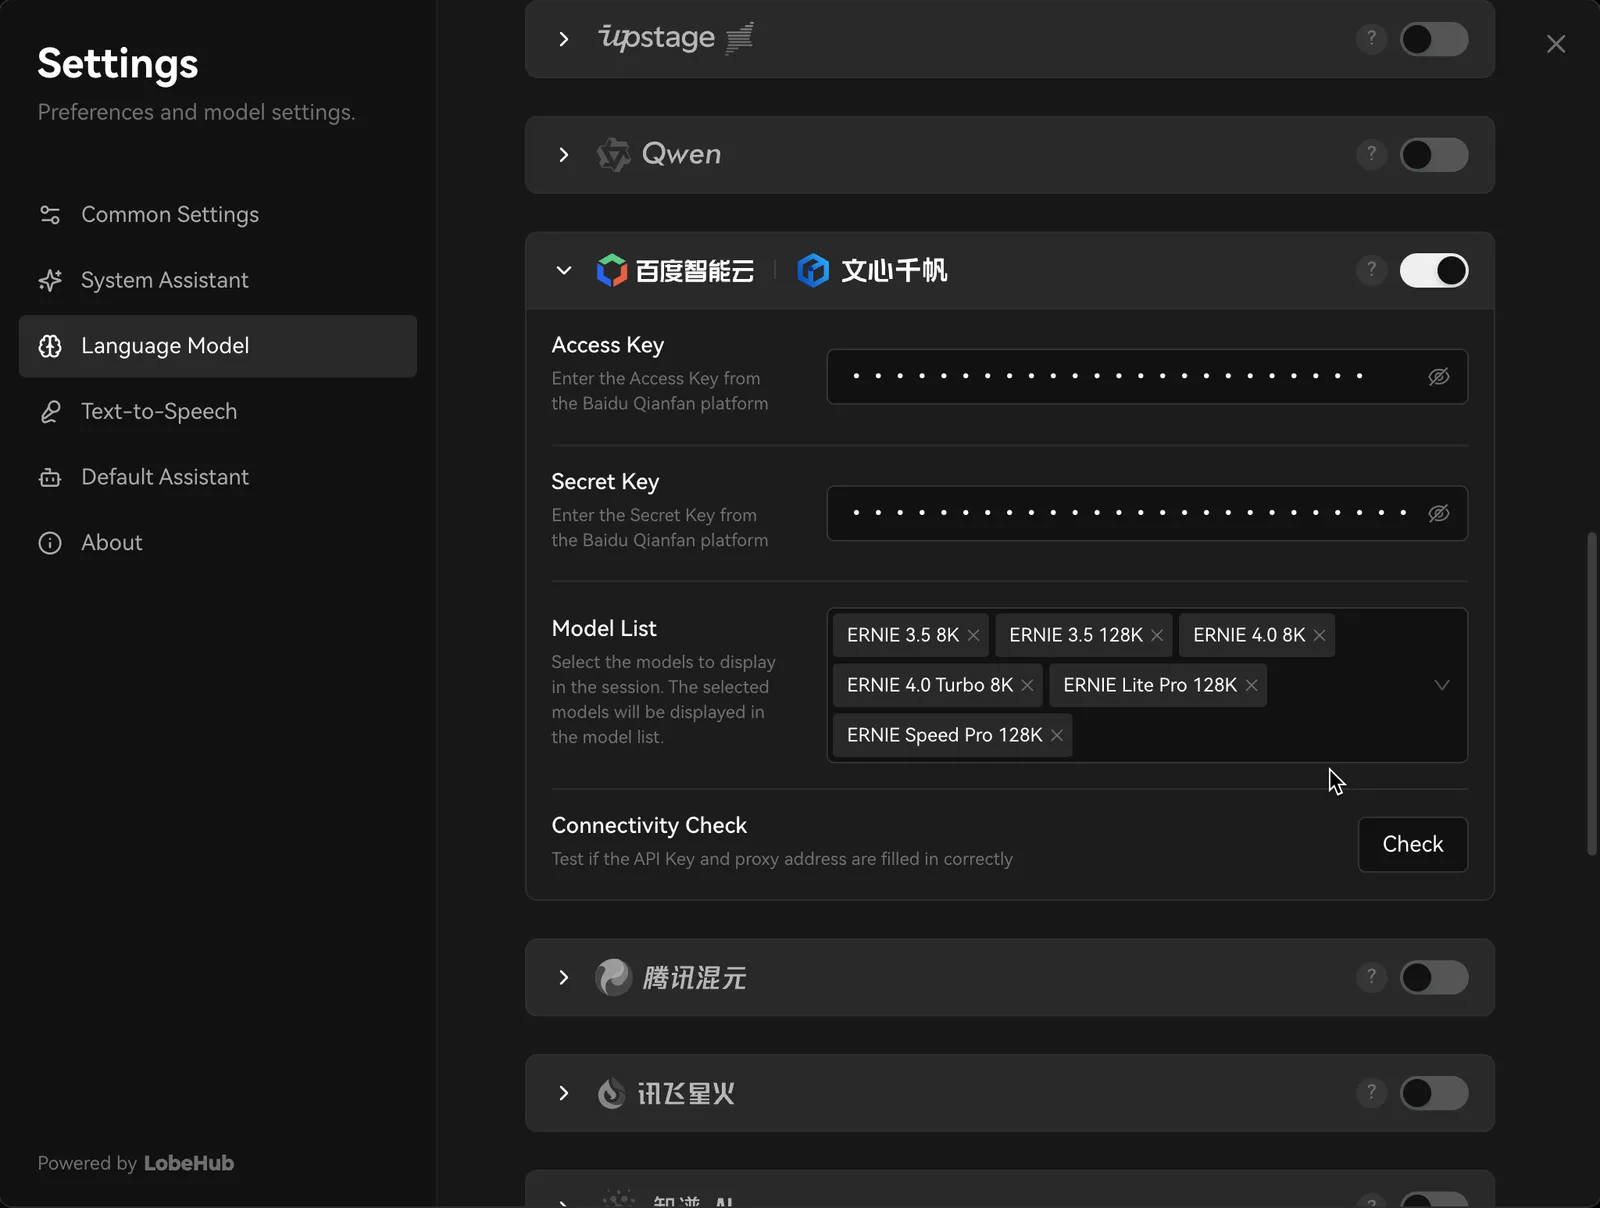Open Common Settings section
The image size is (1600, 1208).
(218, 214)
